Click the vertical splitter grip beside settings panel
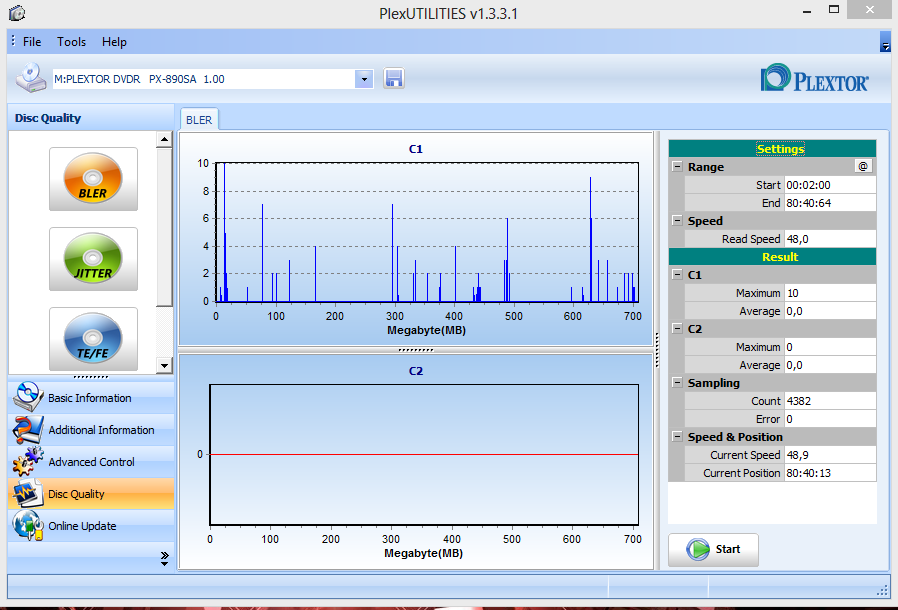898x610 pixels. point(656,350)
